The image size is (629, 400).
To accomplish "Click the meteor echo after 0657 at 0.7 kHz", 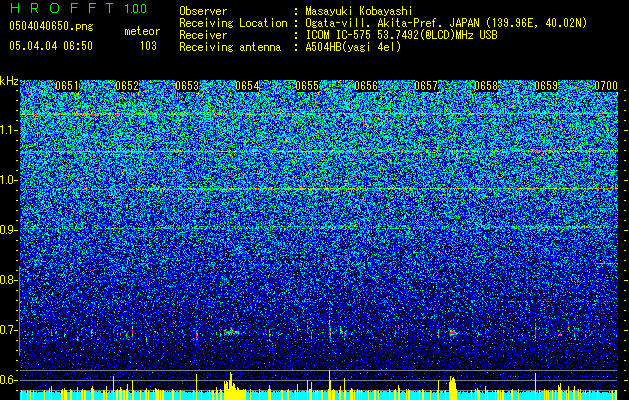I will tap(453, 333).
